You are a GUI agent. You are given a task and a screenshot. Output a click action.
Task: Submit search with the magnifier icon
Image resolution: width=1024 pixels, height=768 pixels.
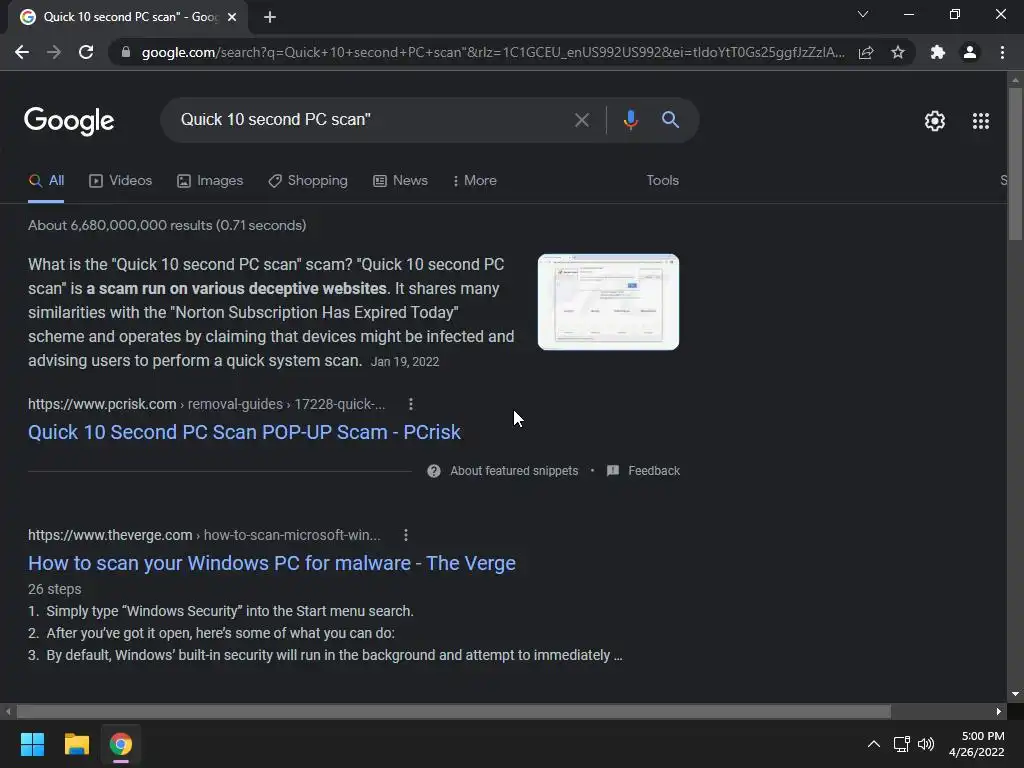tap(671, 120)
